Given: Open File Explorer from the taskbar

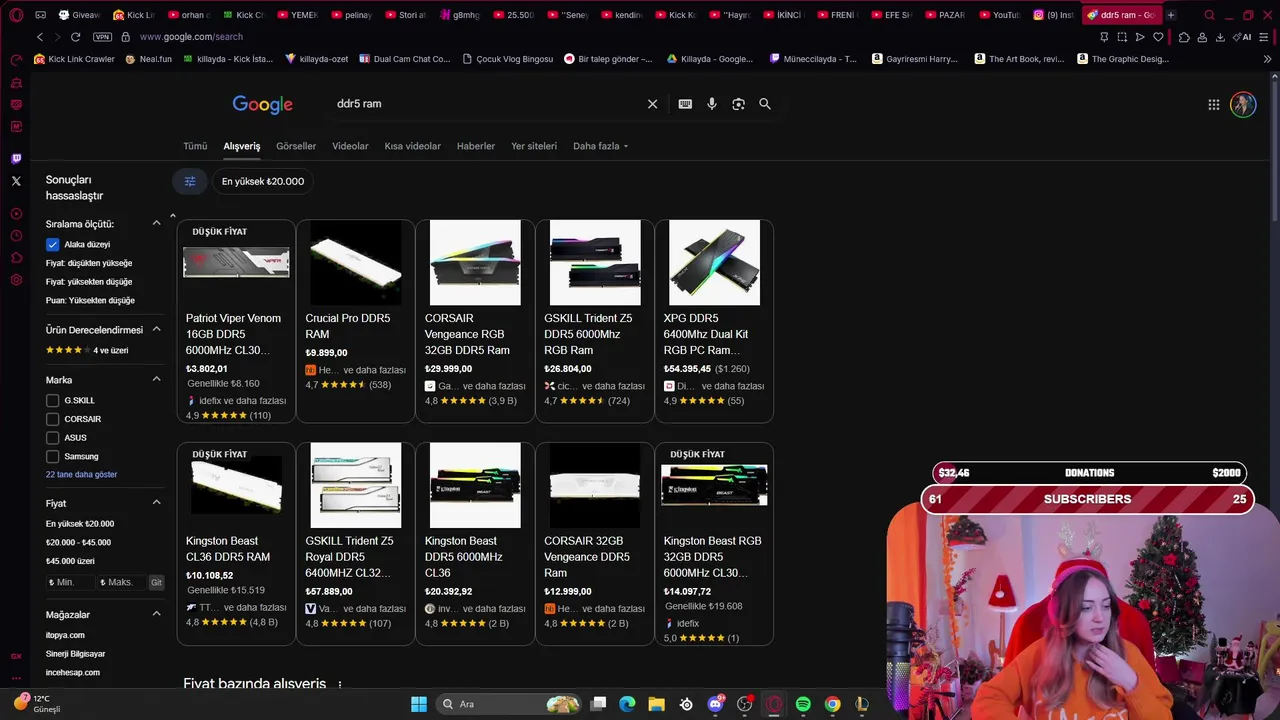Looking at the screenshot, I should (x=657, y=704).
